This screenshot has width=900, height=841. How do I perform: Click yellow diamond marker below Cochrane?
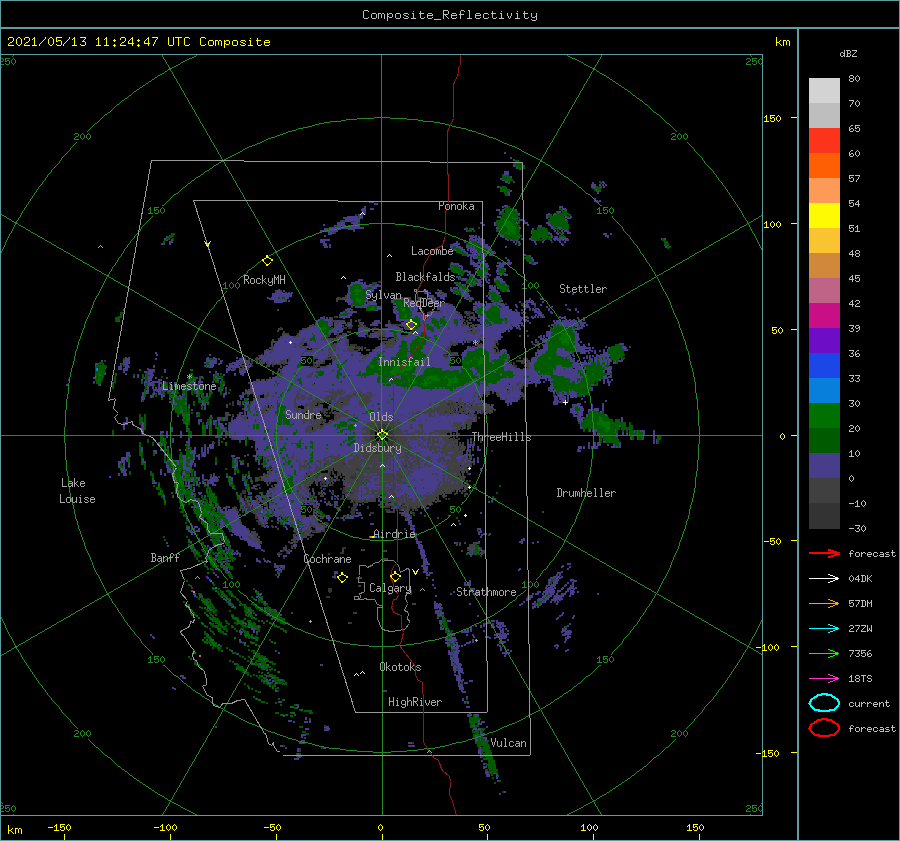(342, 578)
